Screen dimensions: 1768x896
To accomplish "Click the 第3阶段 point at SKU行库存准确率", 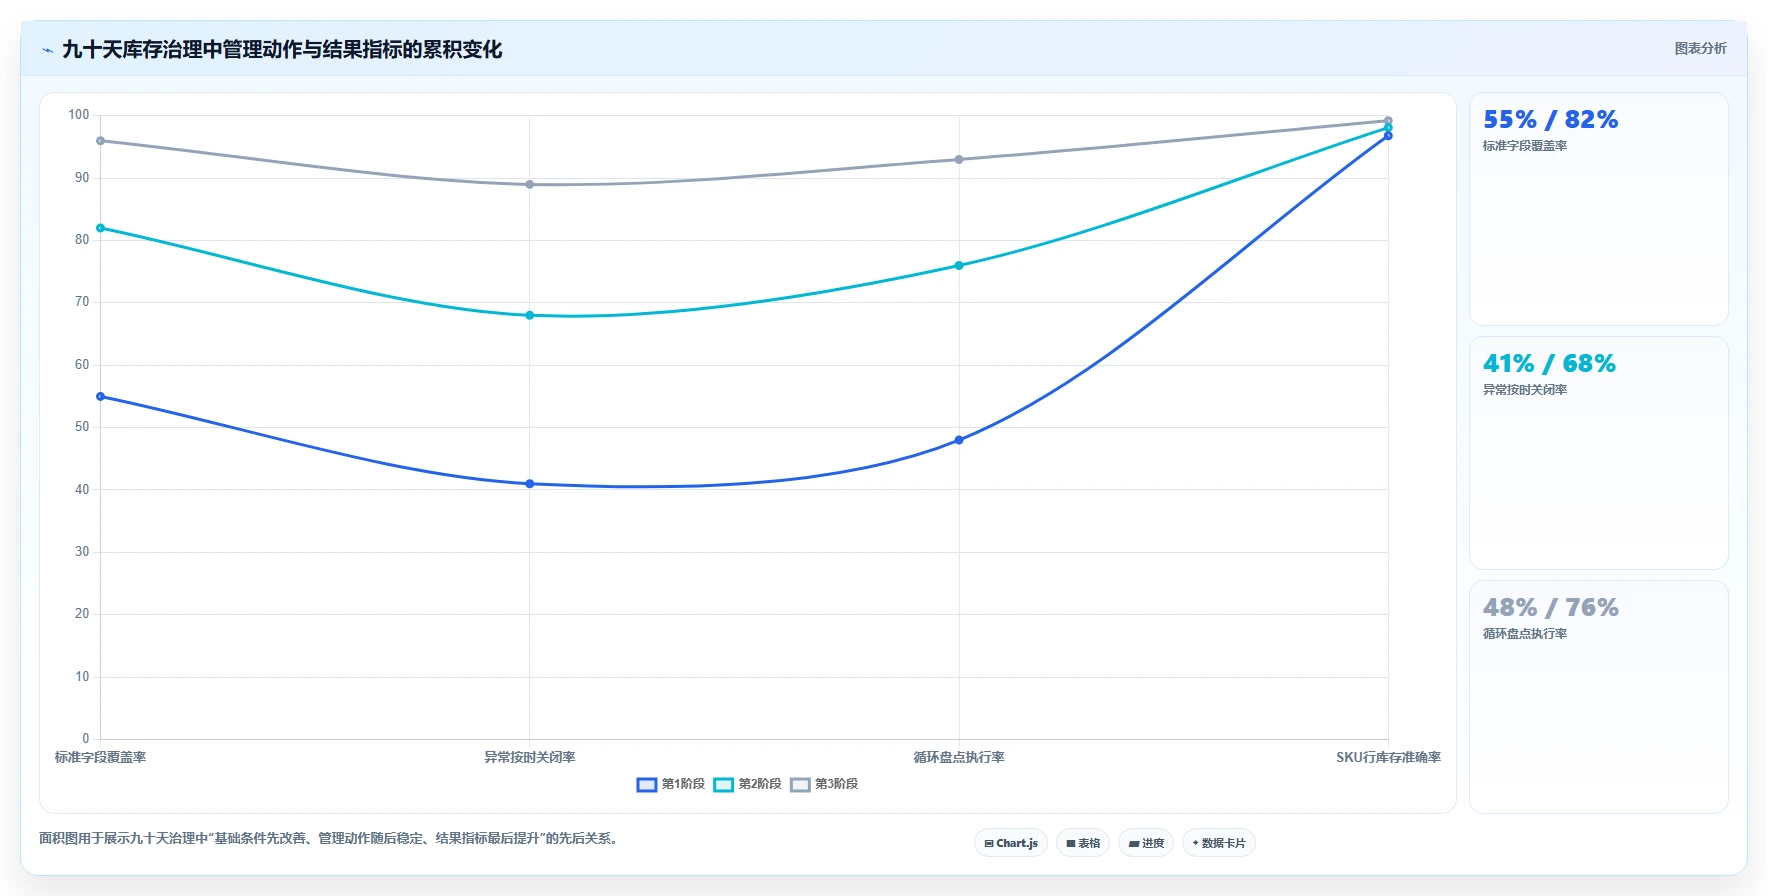I will tap(1388, 121).
